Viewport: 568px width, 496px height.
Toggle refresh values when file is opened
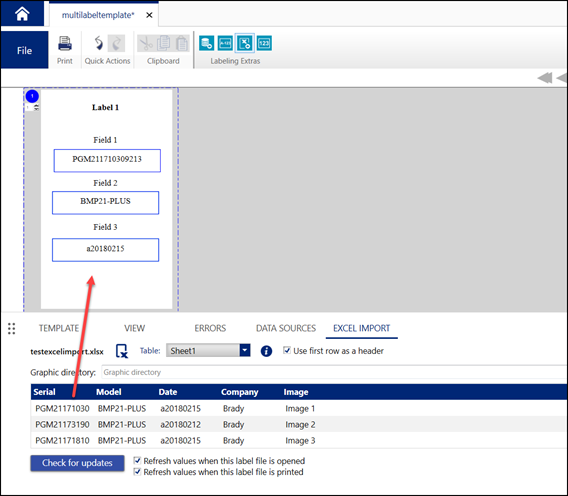click(137, 460)
